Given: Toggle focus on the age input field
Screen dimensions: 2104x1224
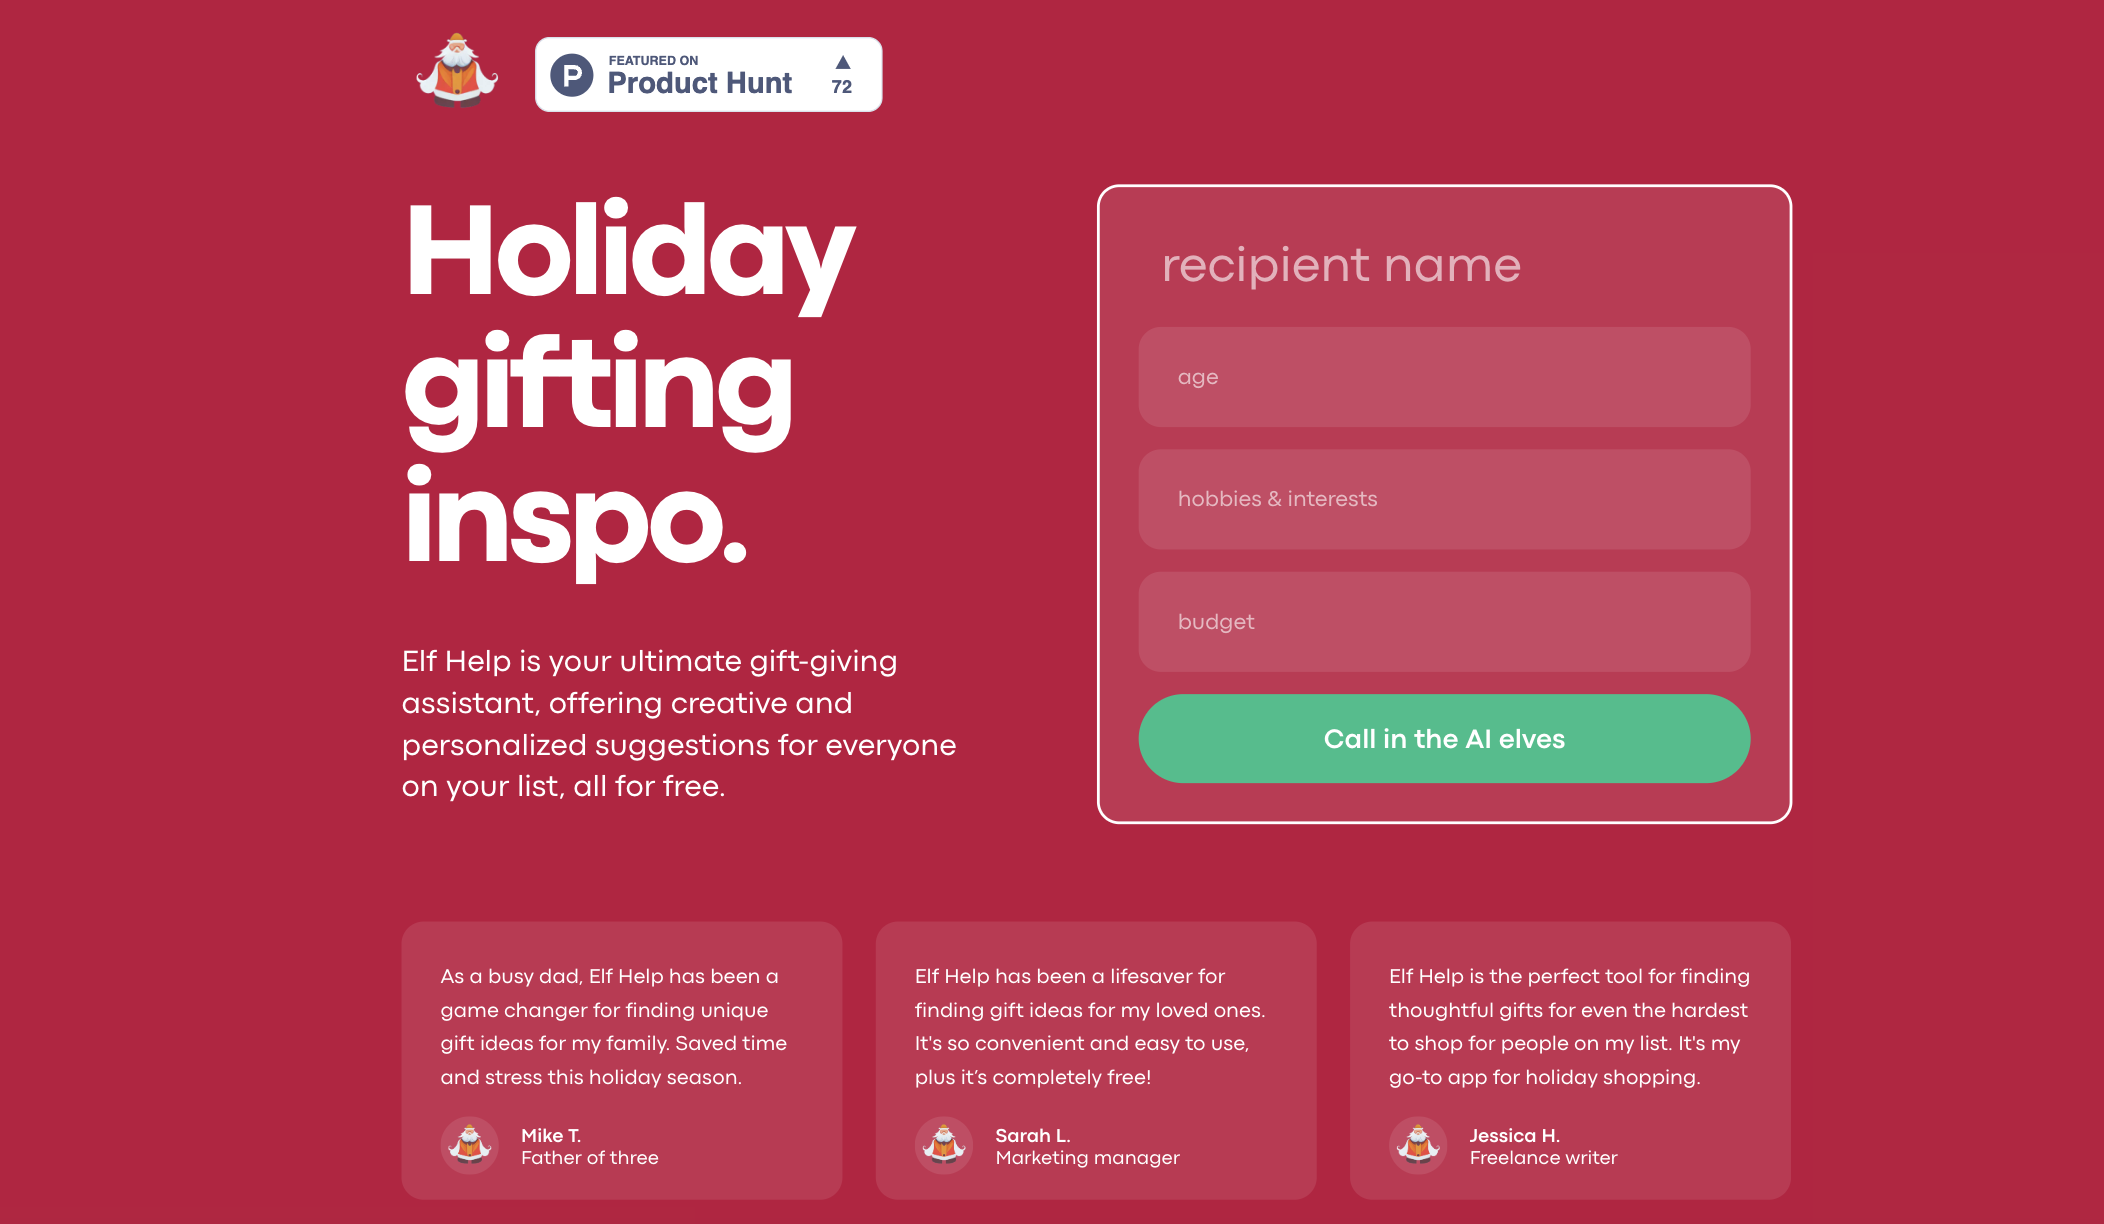Looking at the screenshot, I should (x=1445, y=376).
